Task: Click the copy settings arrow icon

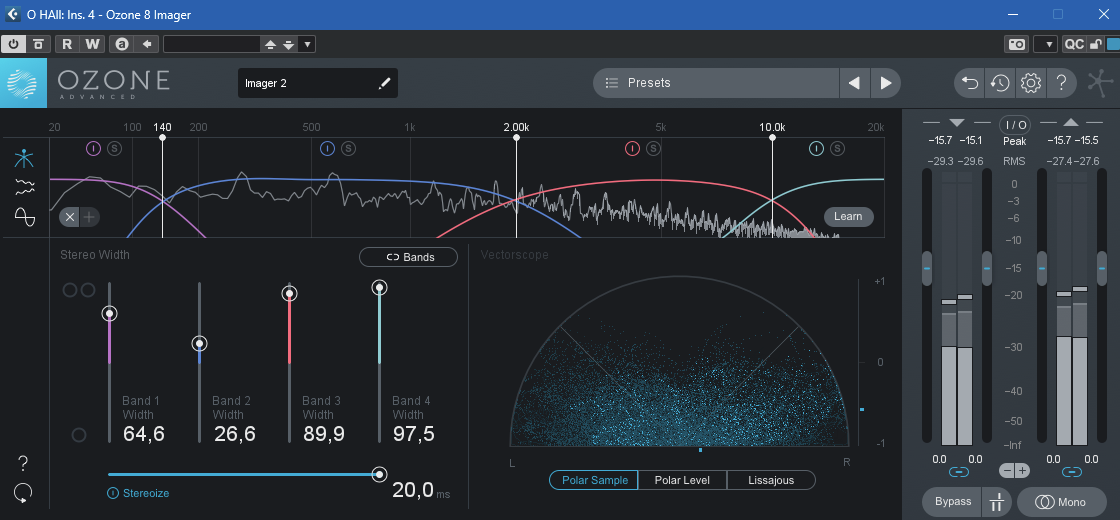Action: pyautogui.click(x=146, y=44)
